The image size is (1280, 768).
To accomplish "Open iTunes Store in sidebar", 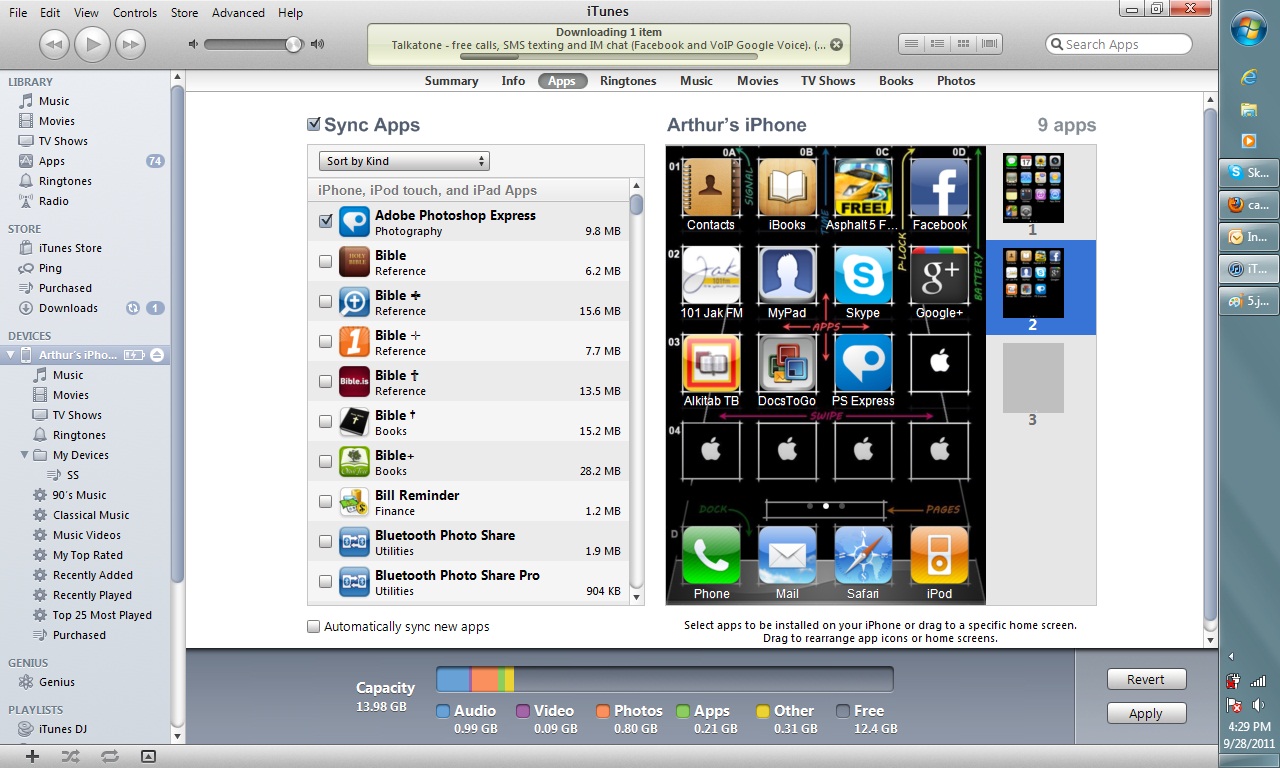I will [70, 248].
